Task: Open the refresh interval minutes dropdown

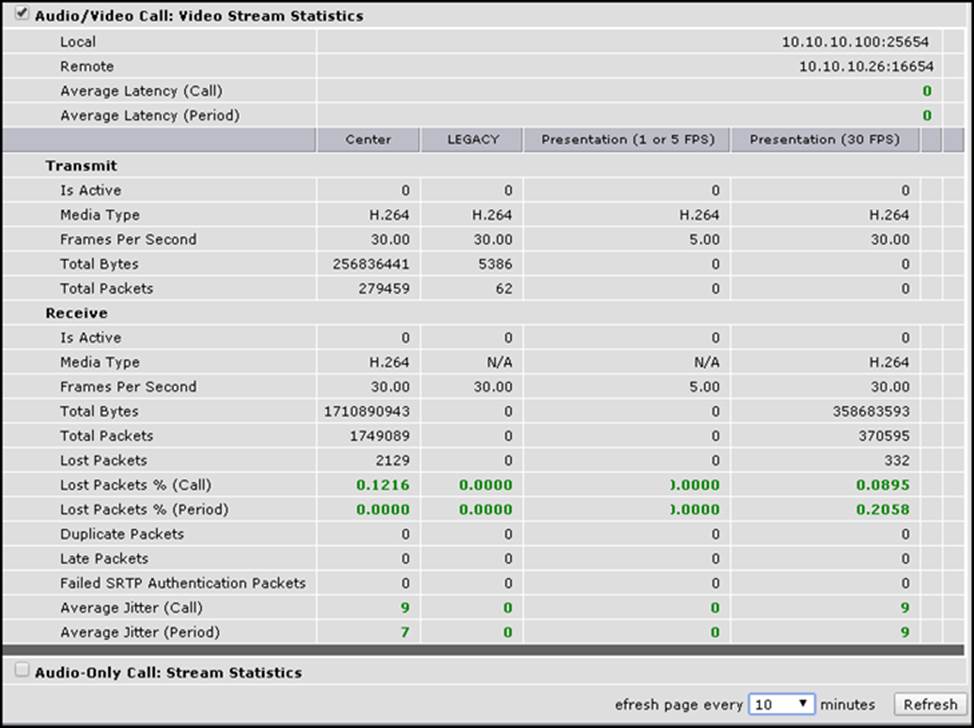Action: tap(781, 704)
